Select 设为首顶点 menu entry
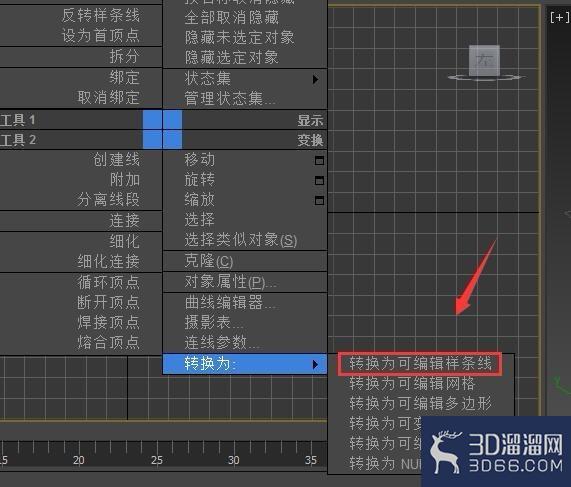 101,36
